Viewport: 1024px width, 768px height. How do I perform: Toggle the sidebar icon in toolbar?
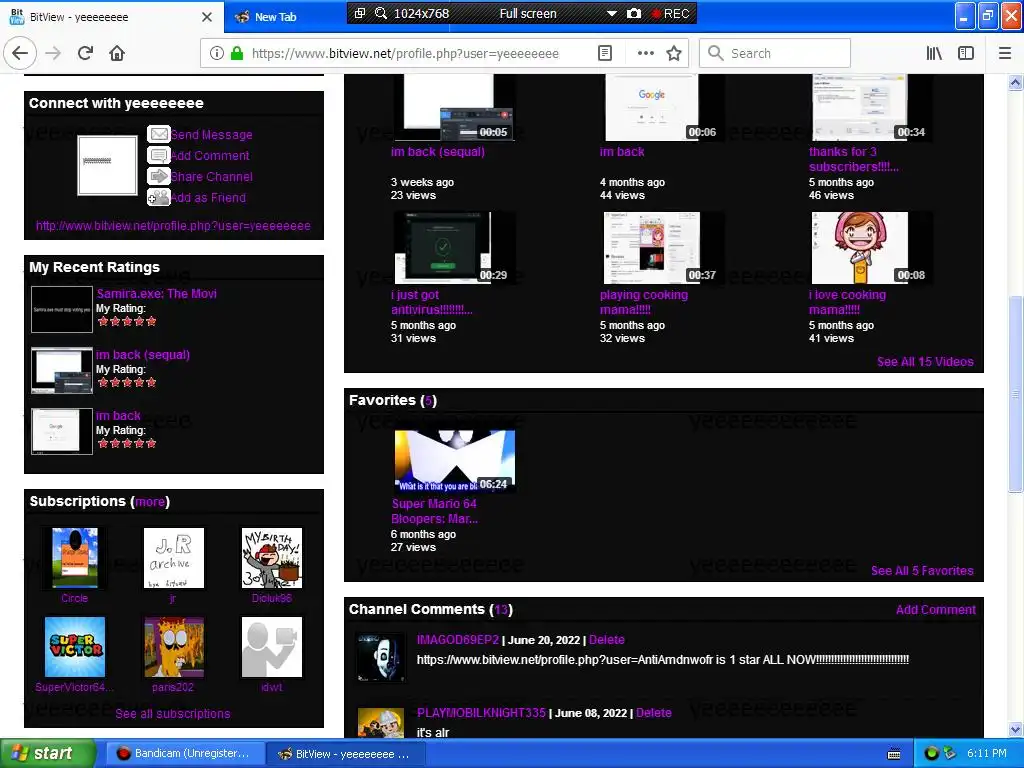[x=966, y=53]
